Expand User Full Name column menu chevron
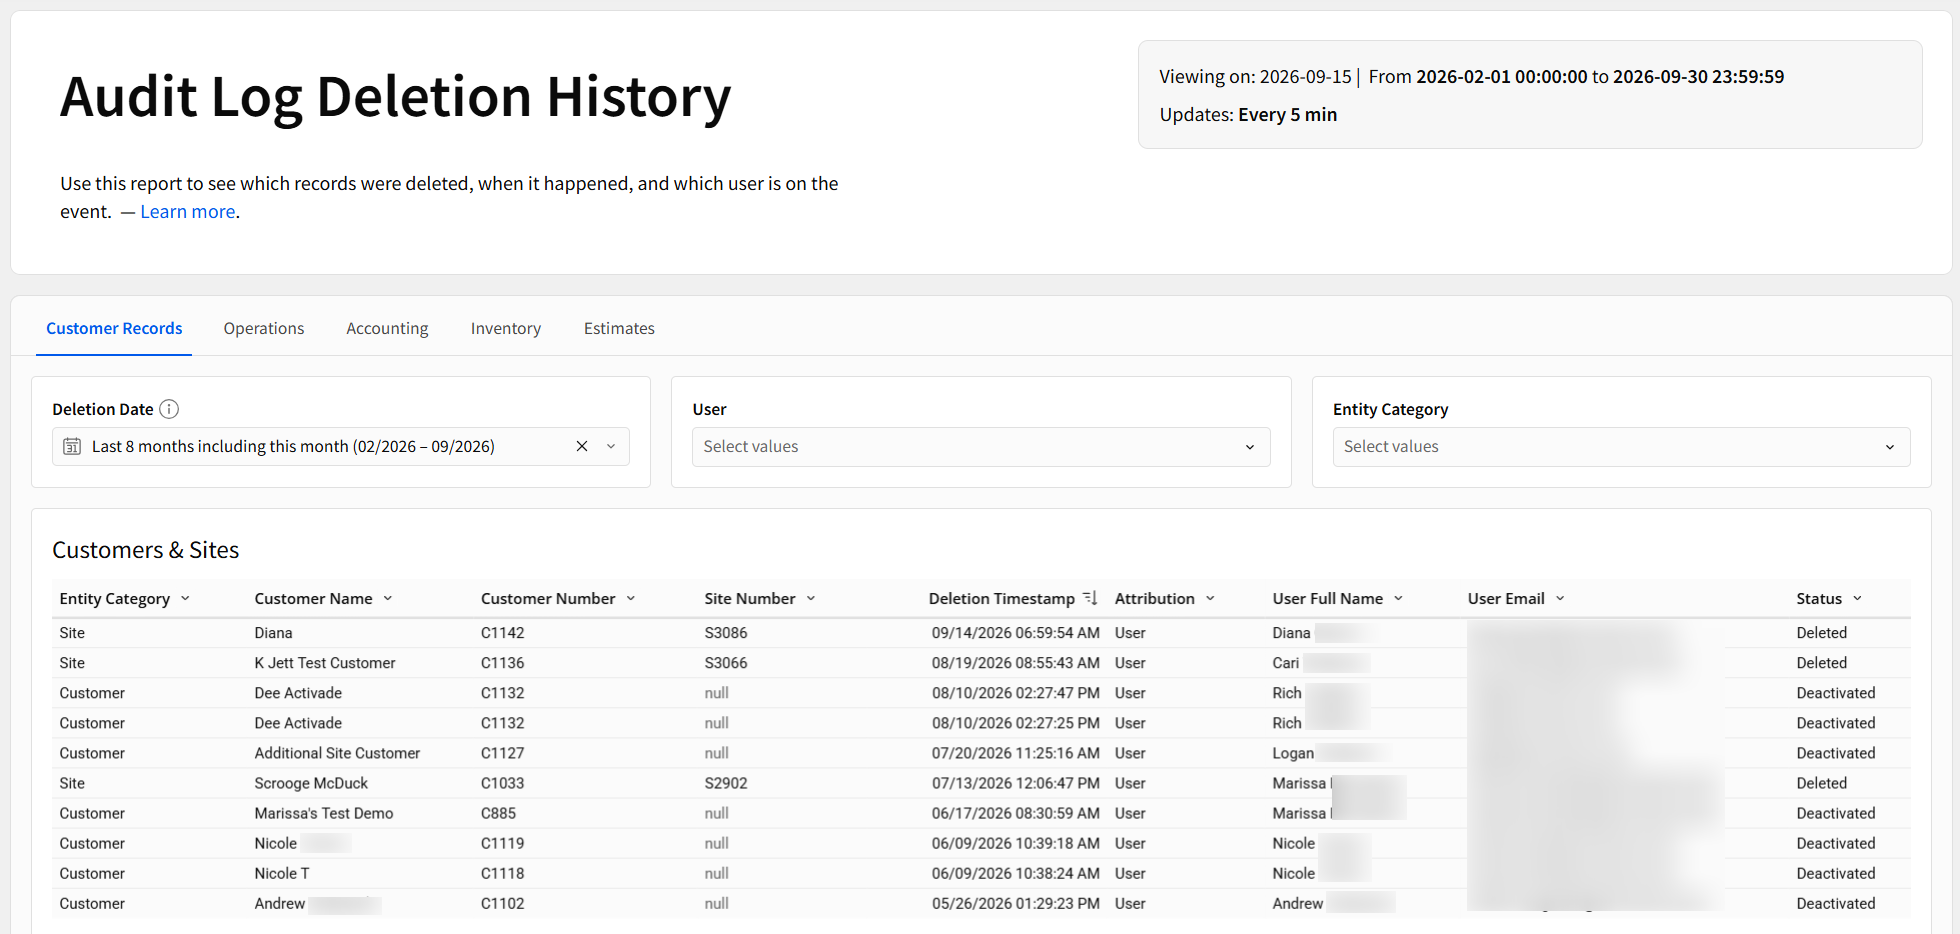The width and height of the screenshot is (1960, 934). tap(1398, 599)
